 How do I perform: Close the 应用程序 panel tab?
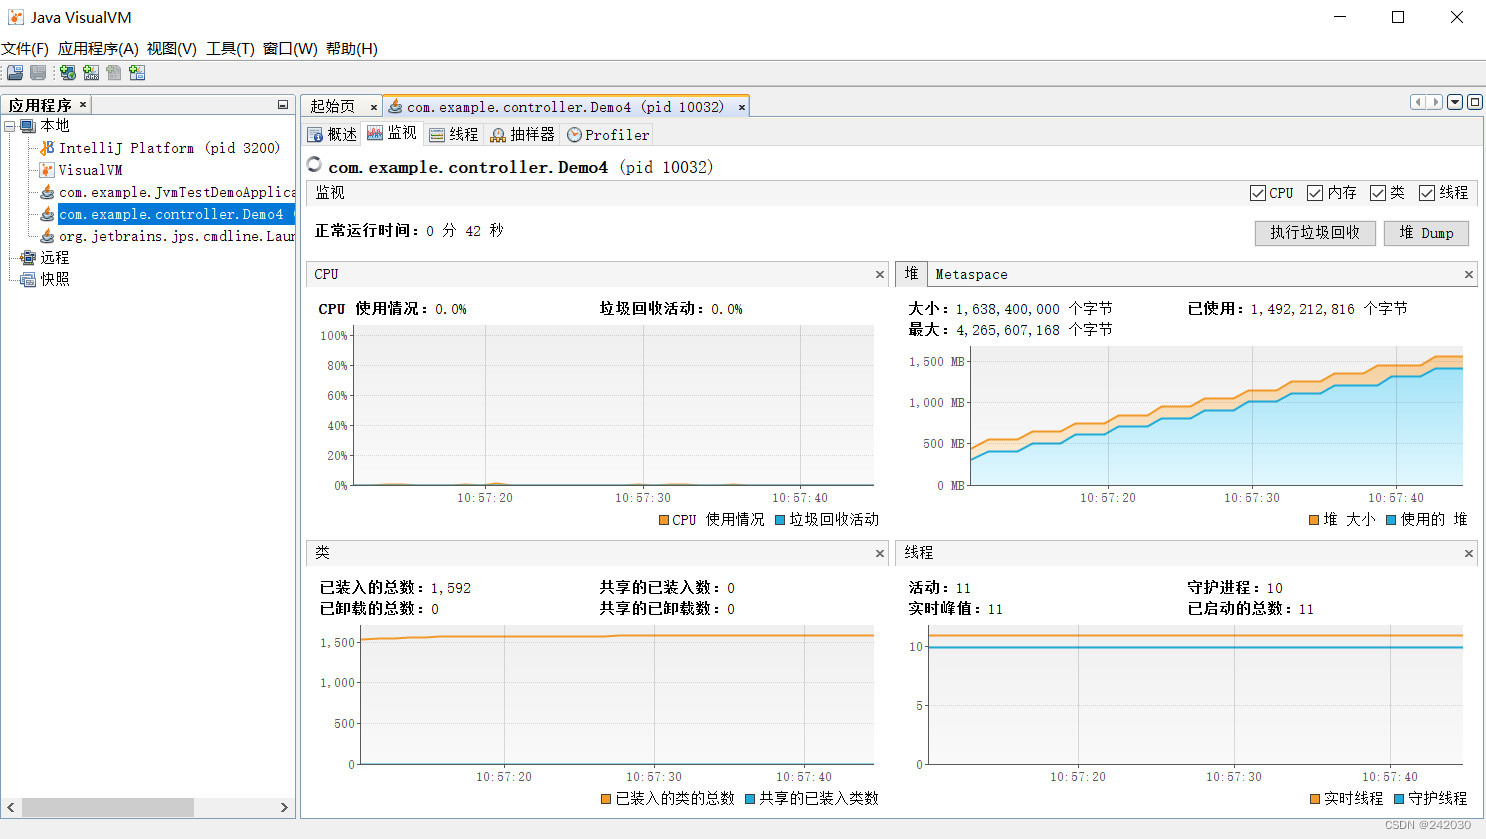[x=83, y=105]
